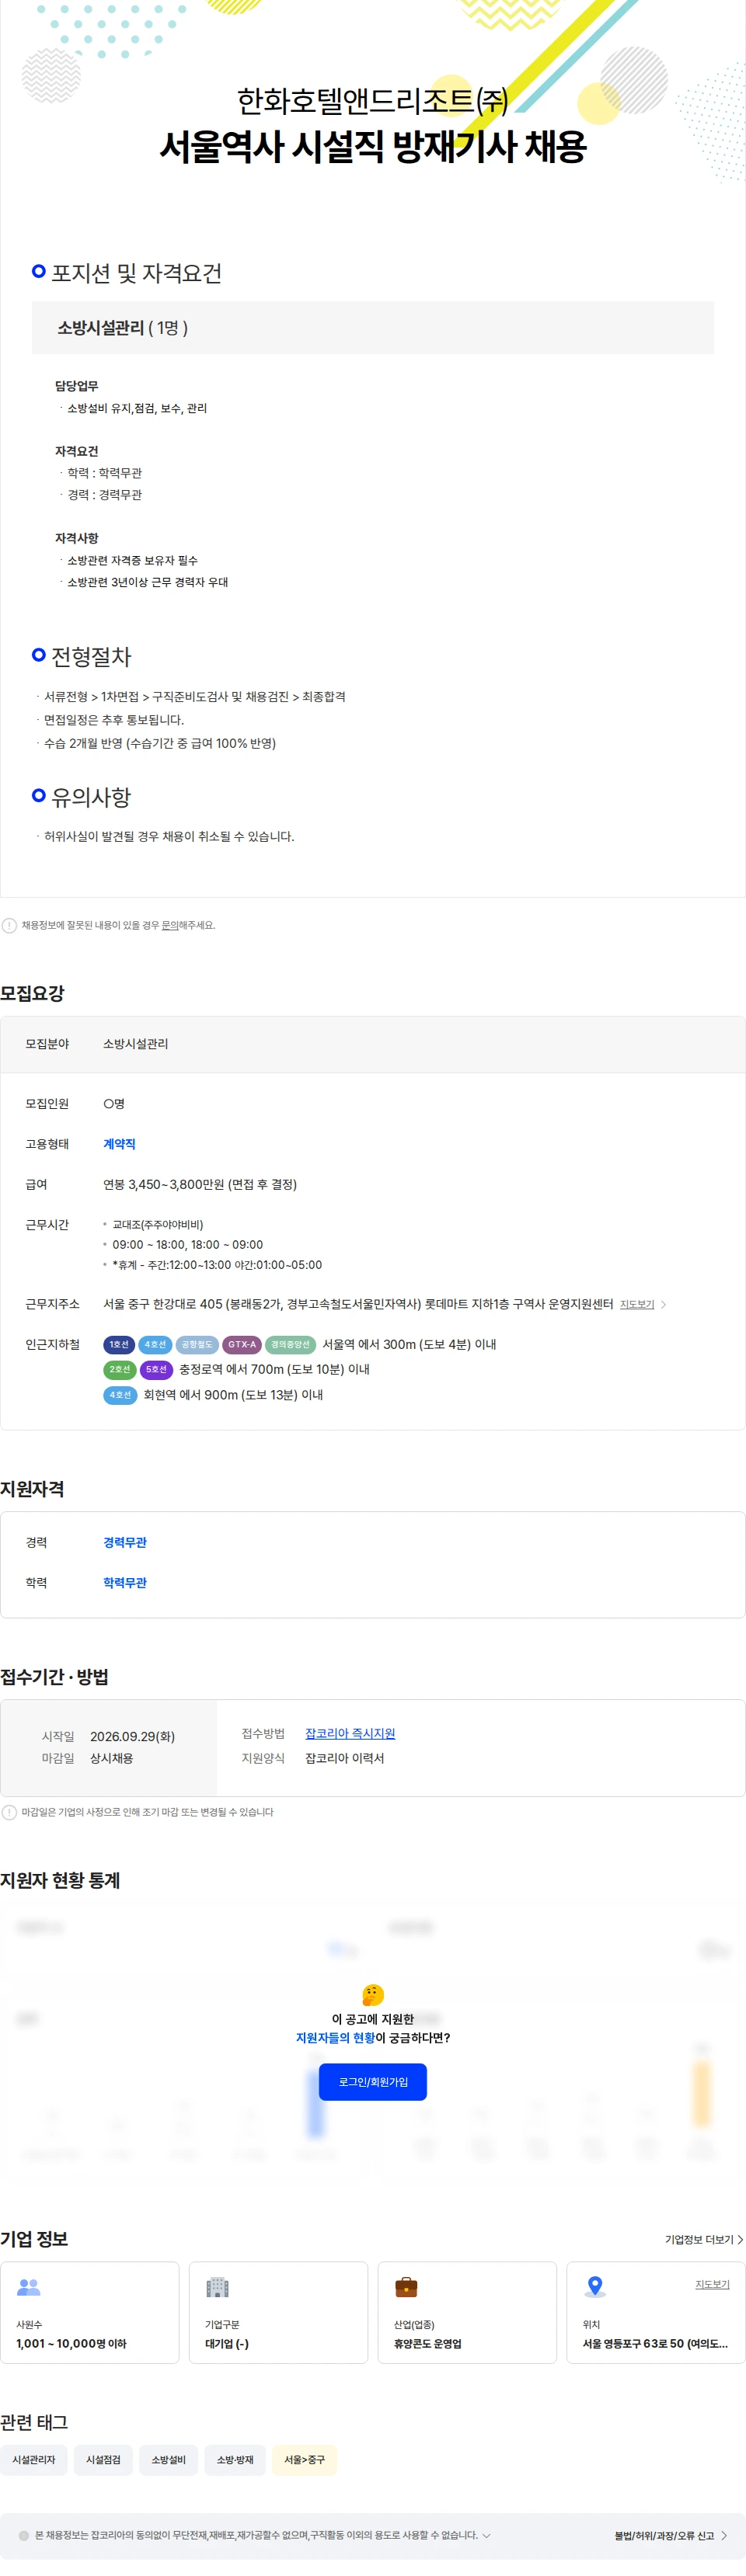Select the 시설관리자 tag
The image size is (746, 2576).
coord(34,2459)
